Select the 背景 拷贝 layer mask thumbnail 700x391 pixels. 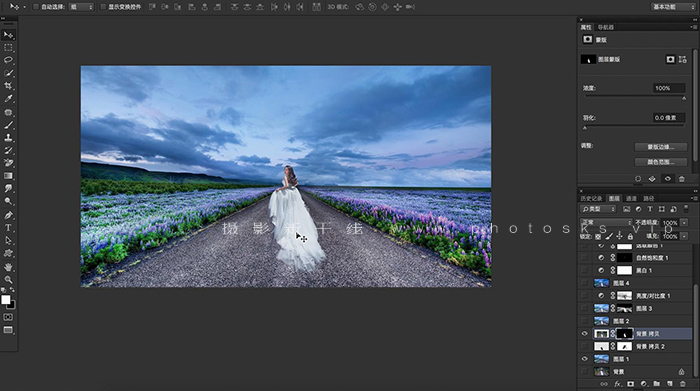pyautogui.click(x=624, y=333)
